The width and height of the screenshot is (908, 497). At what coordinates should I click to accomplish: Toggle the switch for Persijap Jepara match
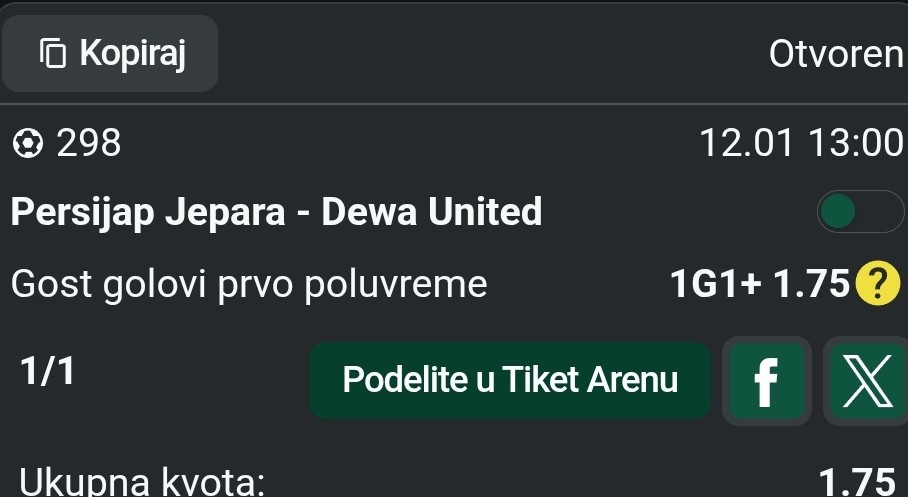point(858,212)
